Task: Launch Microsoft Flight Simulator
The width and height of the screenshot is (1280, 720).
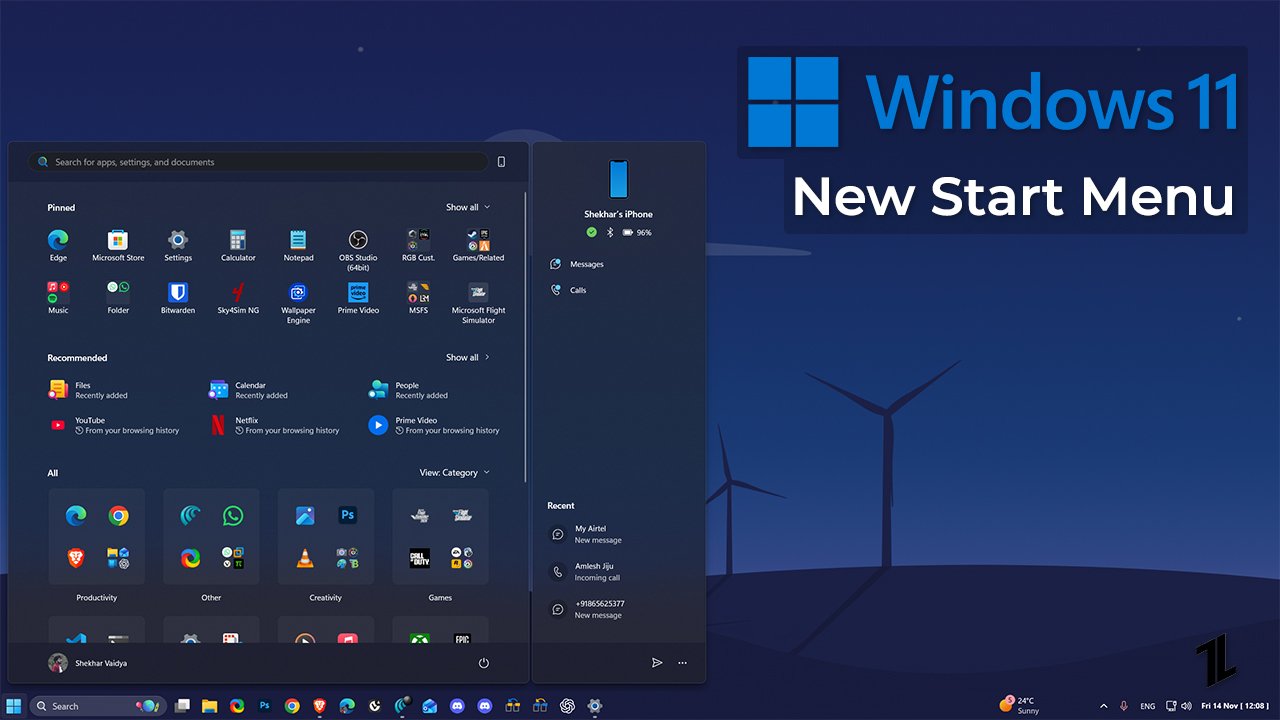Action: coord(478,293)
